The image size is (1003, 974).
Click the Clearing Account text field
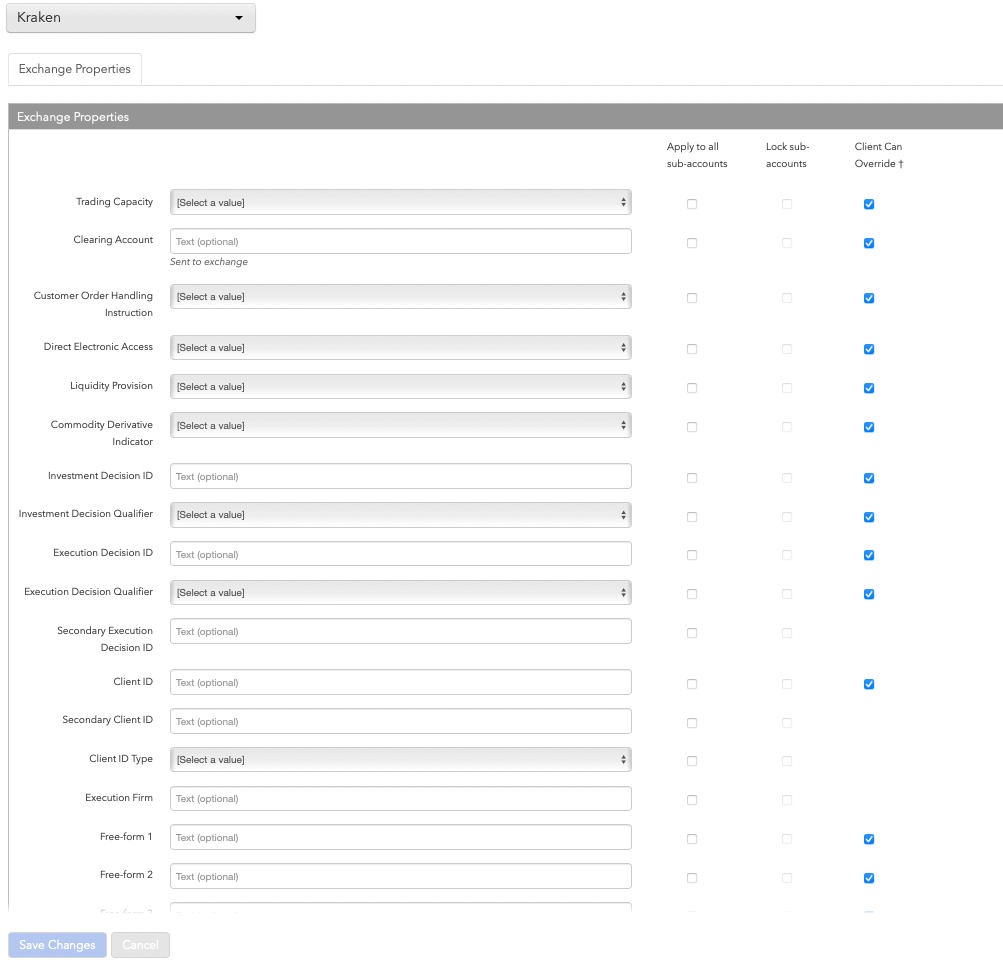coord(400,241)
